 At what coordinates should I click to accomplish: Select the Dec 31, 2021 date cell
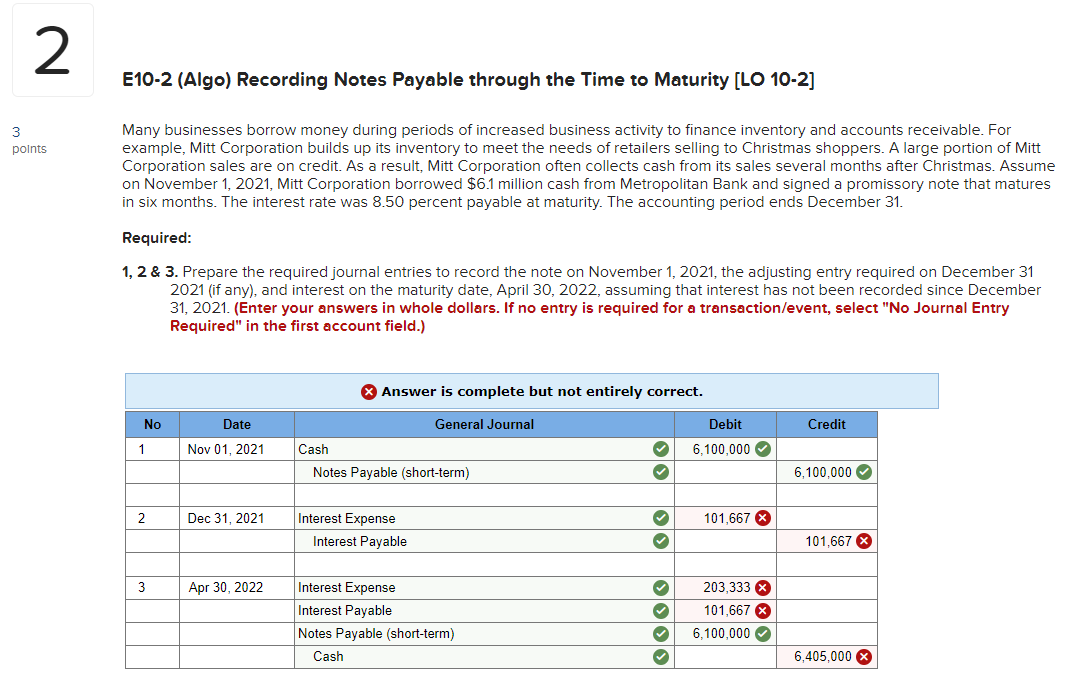(x=236, y=518)
